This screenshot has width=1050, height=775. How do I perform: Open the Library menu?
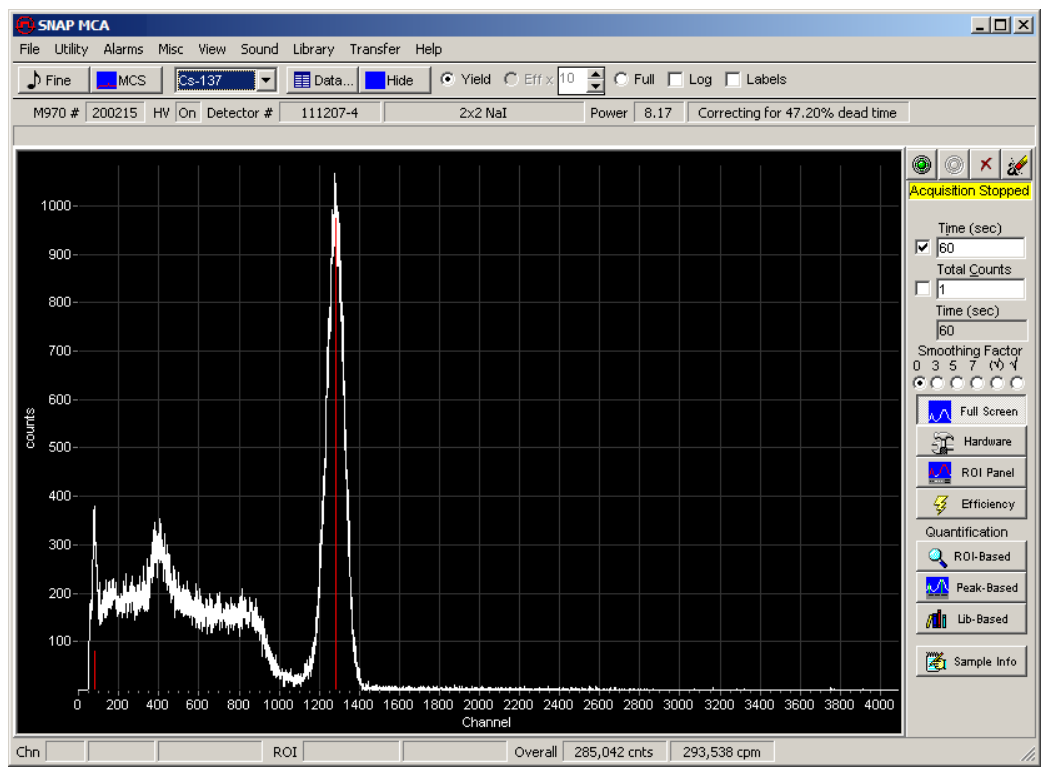(313, 49)
